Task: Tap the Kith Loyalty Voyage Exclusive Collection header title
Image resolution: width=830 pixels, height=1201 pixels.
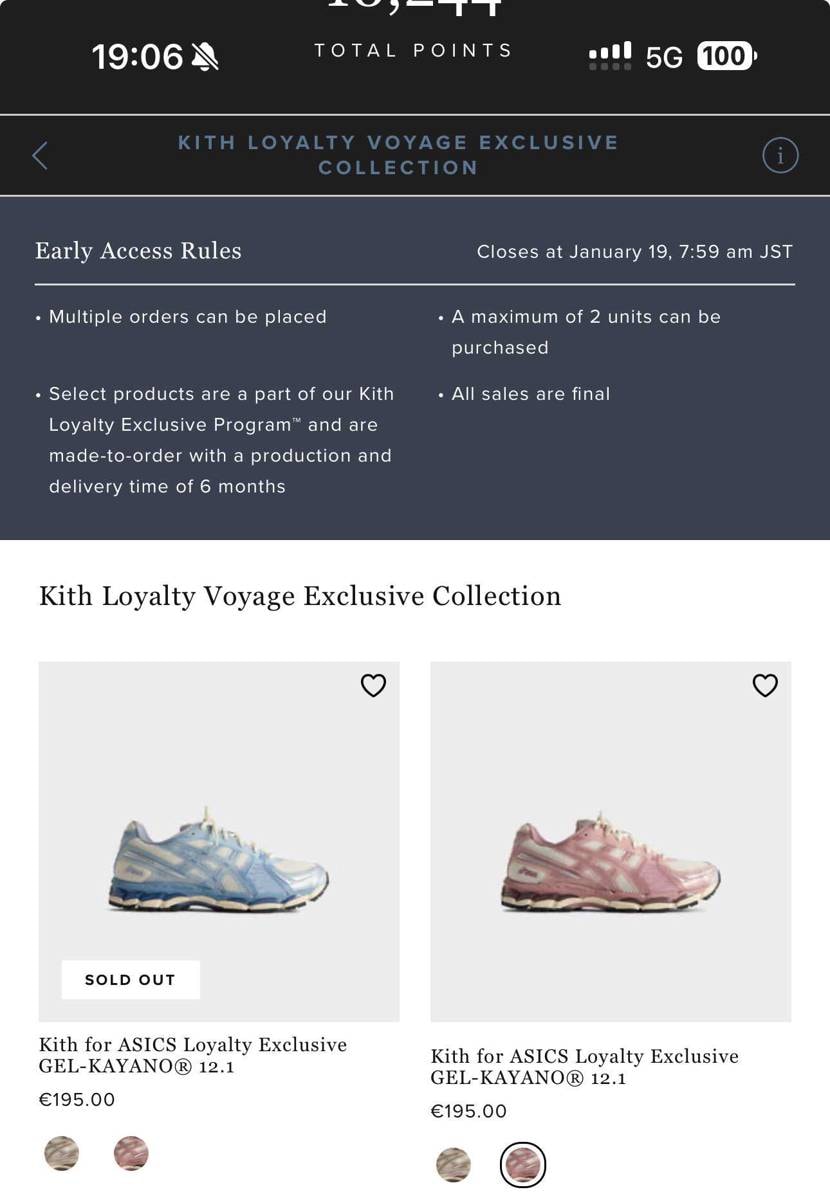Action: [x=398, y=155]
